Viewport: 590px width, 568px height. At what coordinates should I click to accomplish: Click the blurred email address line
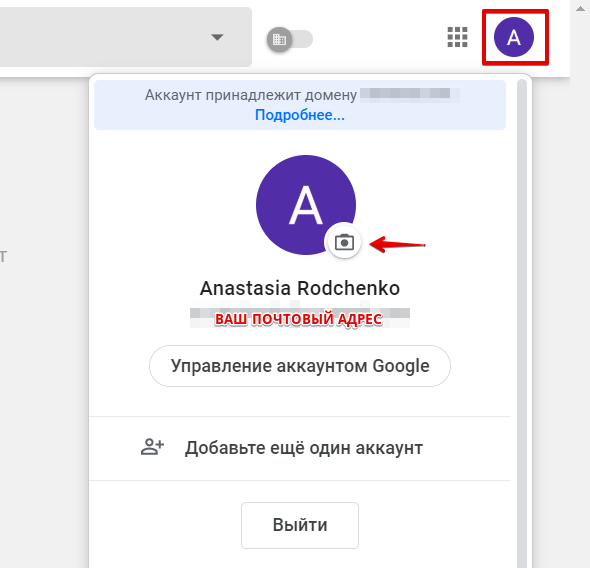point(300,318)
